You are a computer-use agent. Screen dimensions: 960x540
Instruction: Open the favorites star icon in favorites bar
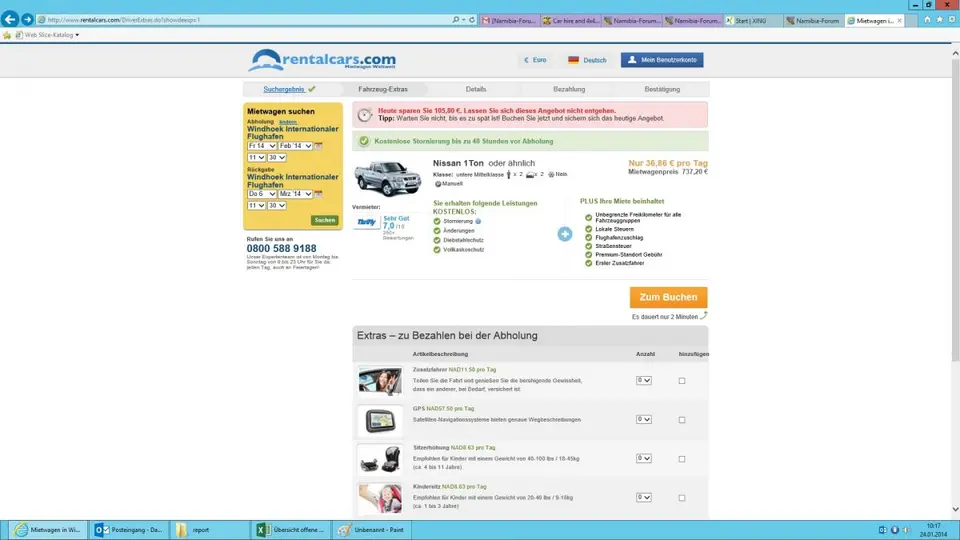pos(7,35)
